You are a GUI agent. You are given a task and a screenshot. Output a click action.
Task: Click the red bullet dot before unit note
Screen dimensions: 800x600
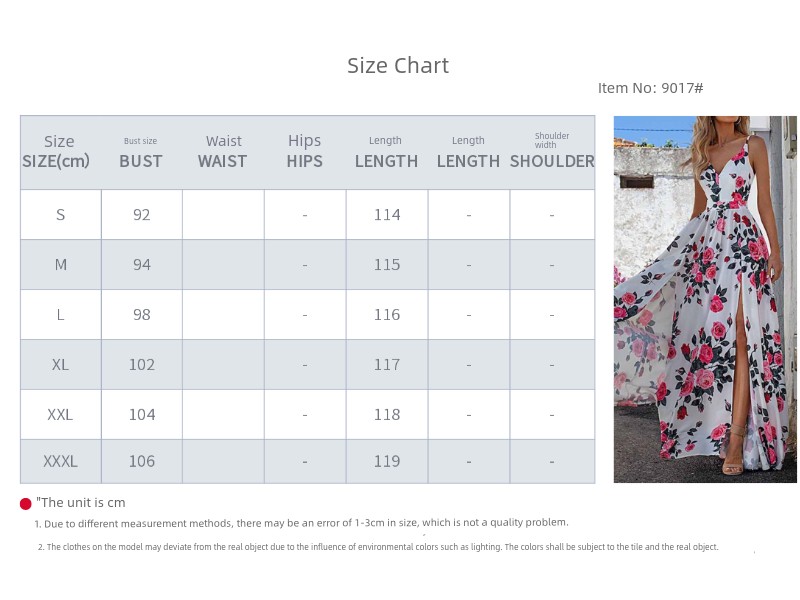coord(26,504)
